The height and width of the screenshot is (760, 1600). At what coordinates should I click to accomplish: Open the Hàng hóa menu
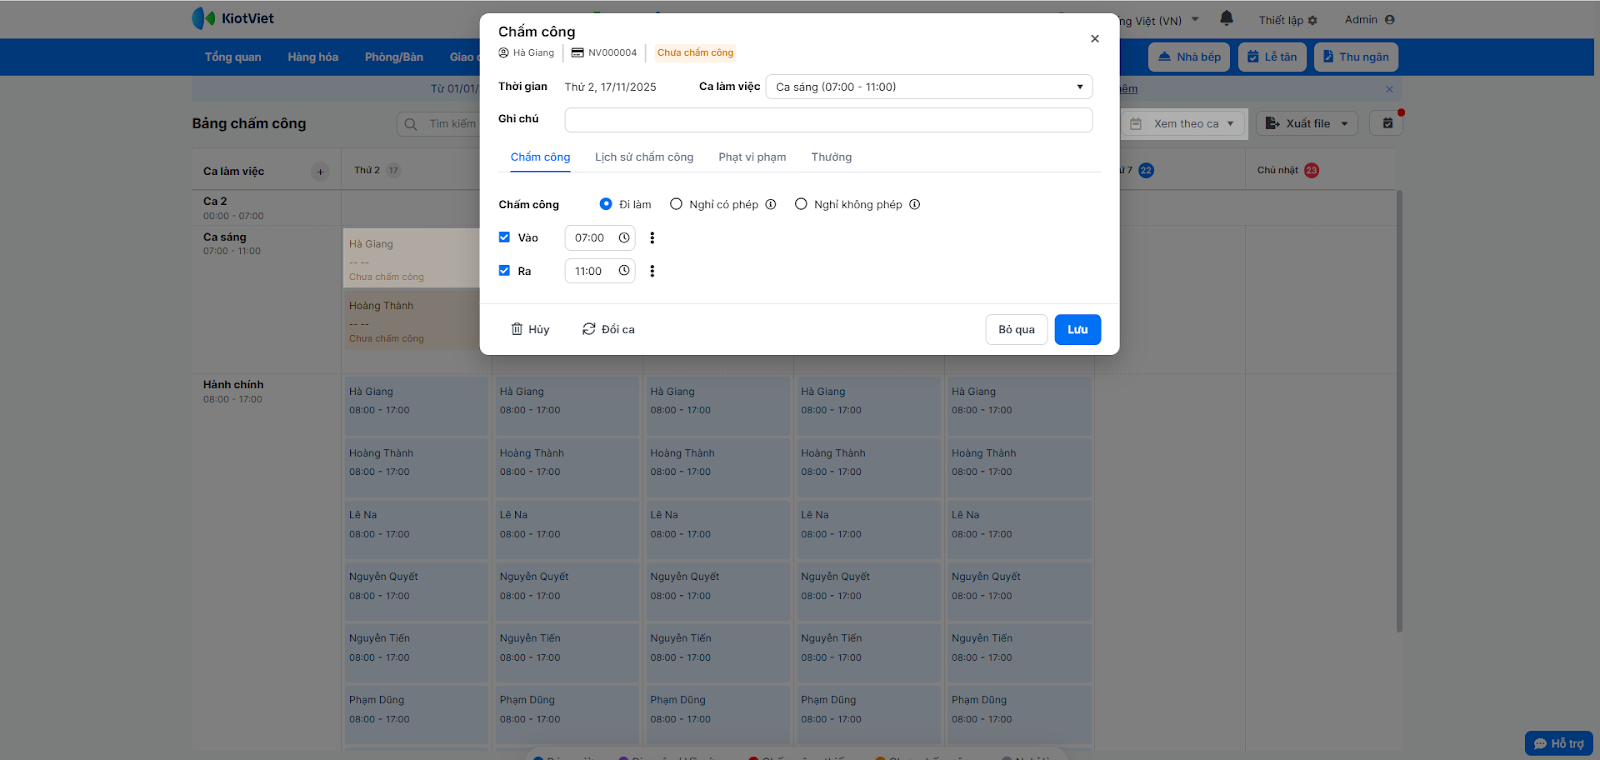[x=313, y=57]
